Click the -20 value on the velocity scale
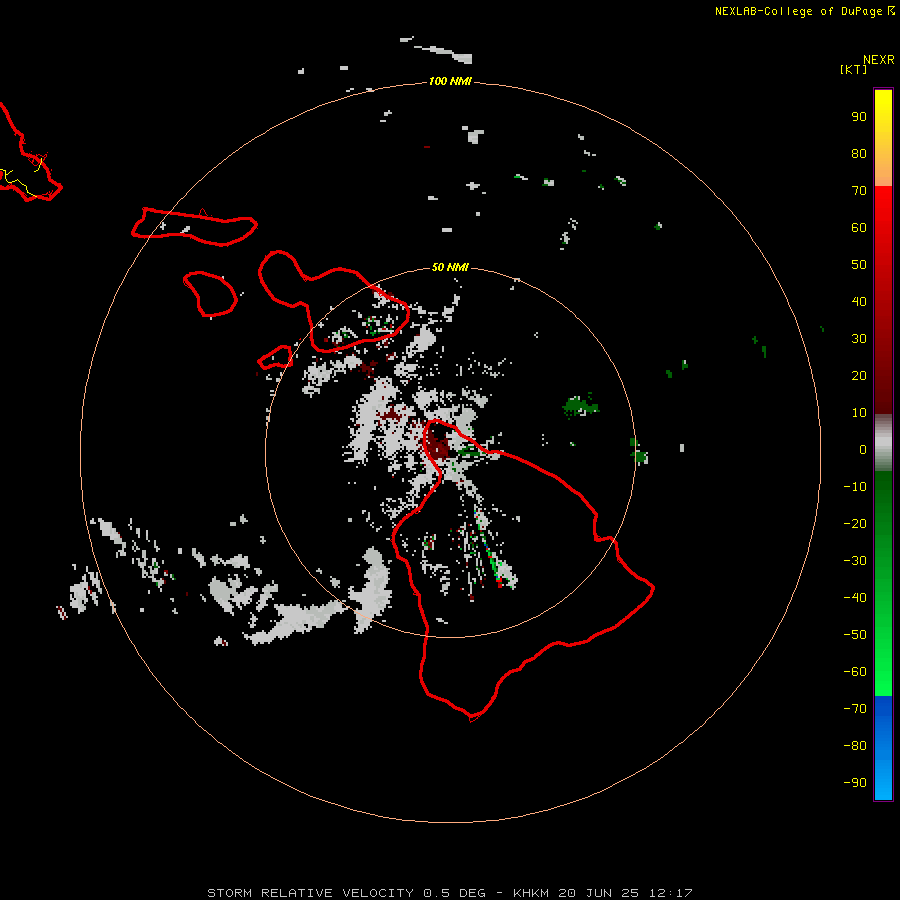Screen dimensions: 900x900 pos(855,524)
